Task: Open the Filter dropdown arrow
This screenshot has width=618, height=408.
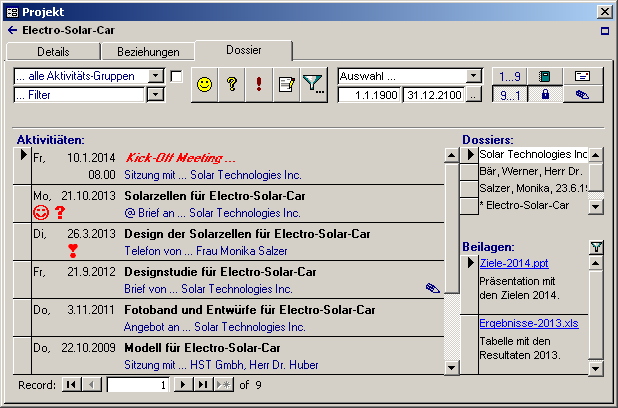Action: (x=156, y=95)
